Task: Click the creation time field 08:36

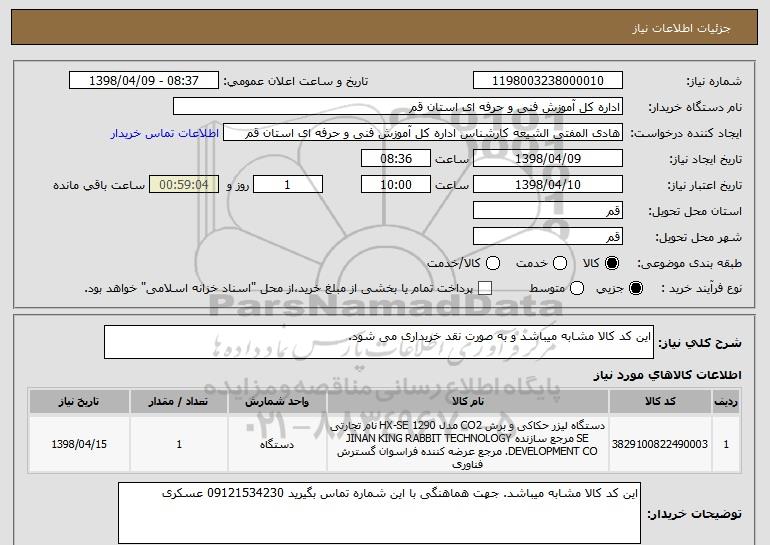Action: coord(396,159)
